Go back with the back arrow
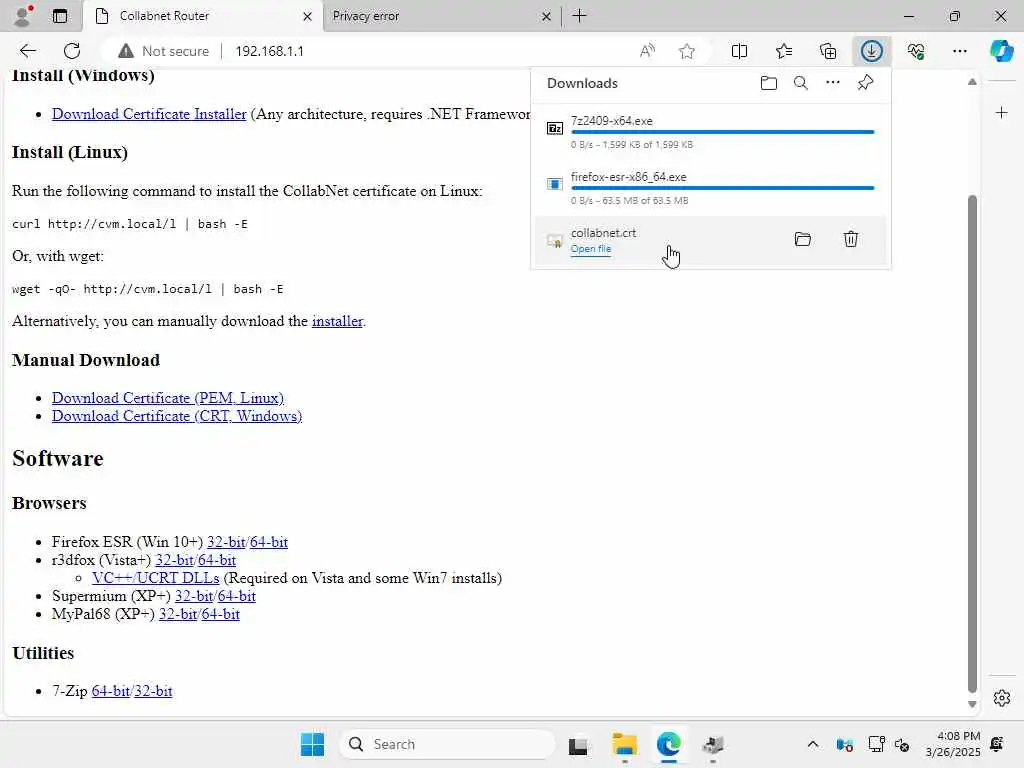The image size is (1024, 768). pos(27,51)
